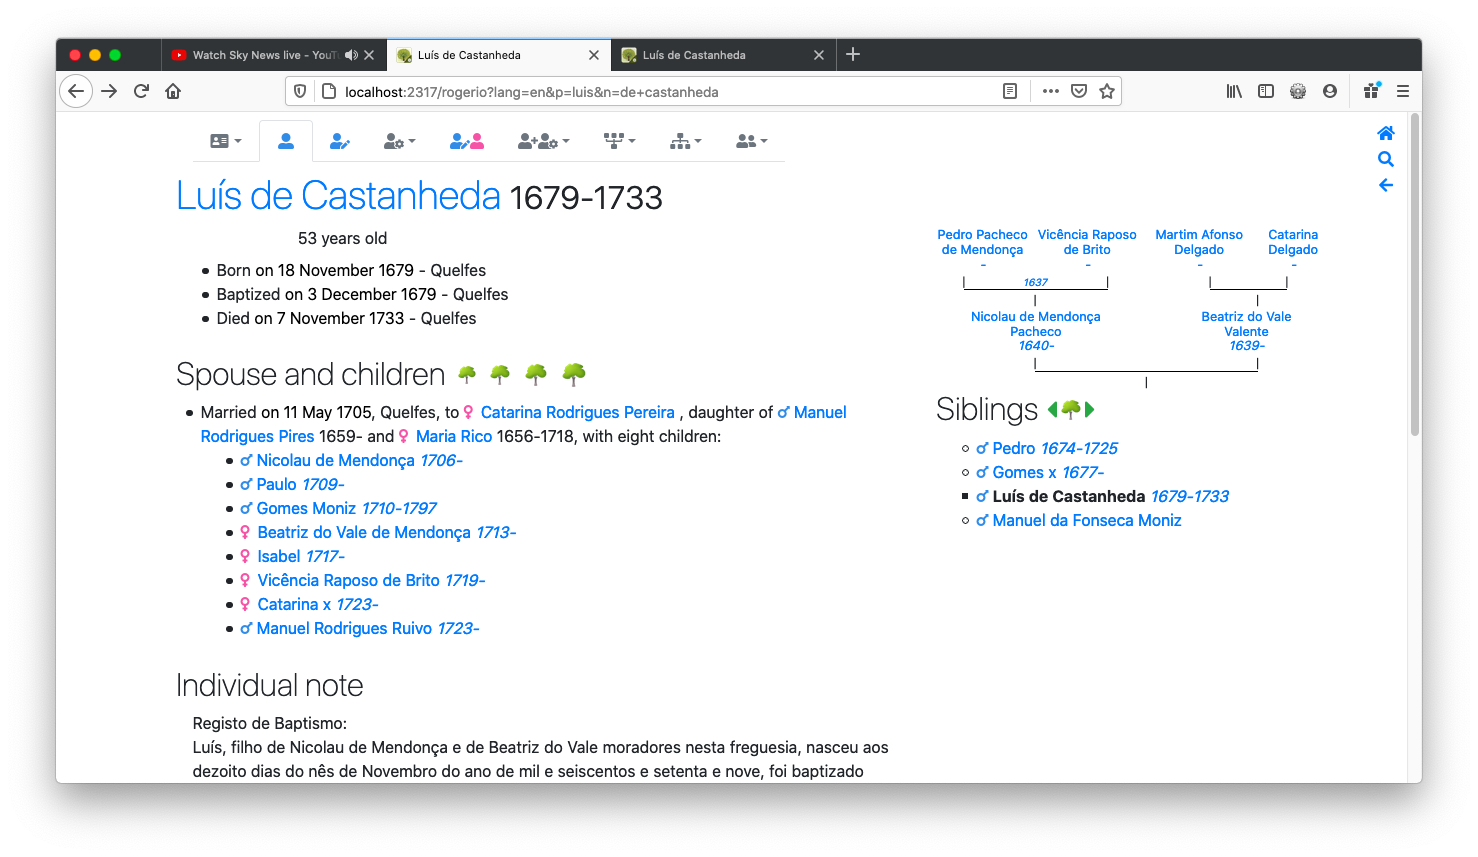This screenshot has width=1478, height=857.
Task: Open search via the magnifier sidebar icon
Action: coord(1385,159)
